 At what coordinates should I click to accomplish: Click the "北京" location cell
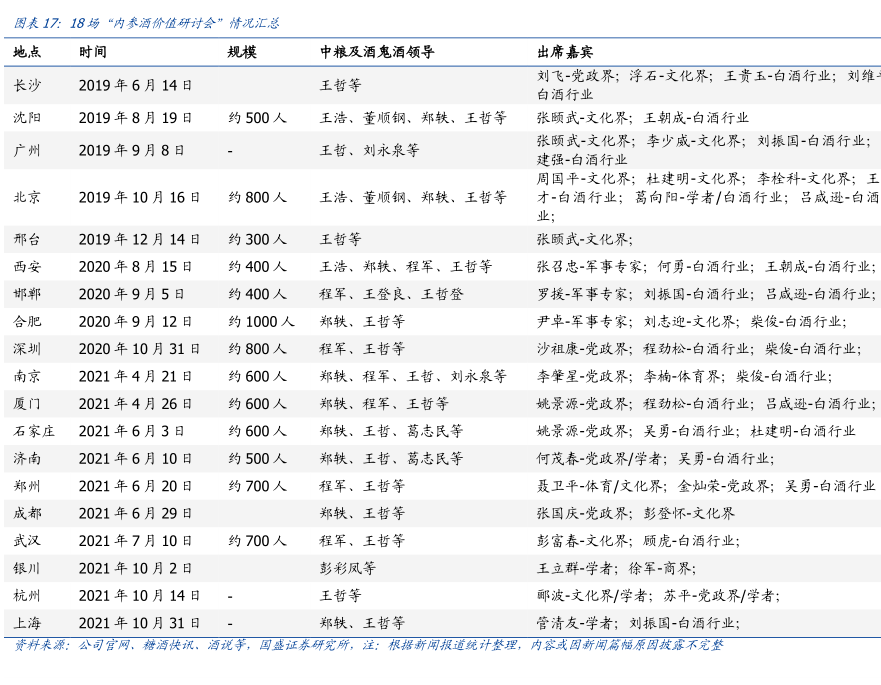[27, 198]
